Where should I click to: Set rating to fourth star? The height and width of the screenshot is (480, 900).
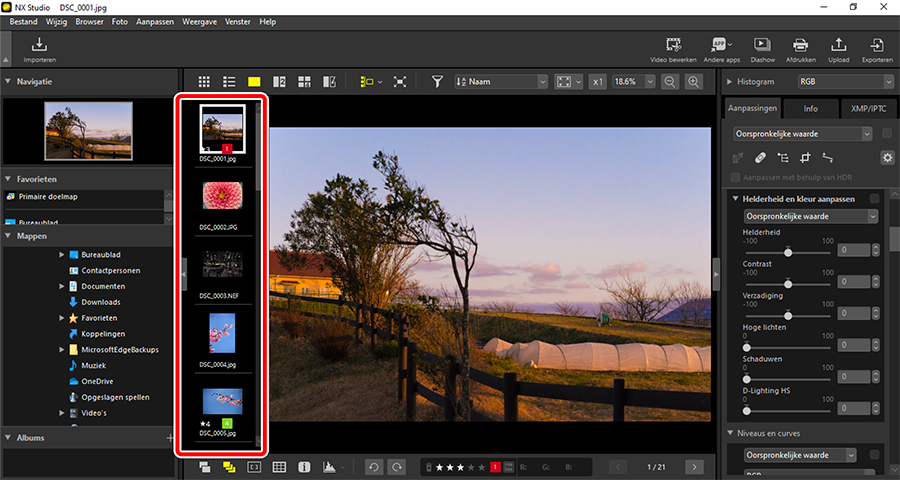coord(471,467)
